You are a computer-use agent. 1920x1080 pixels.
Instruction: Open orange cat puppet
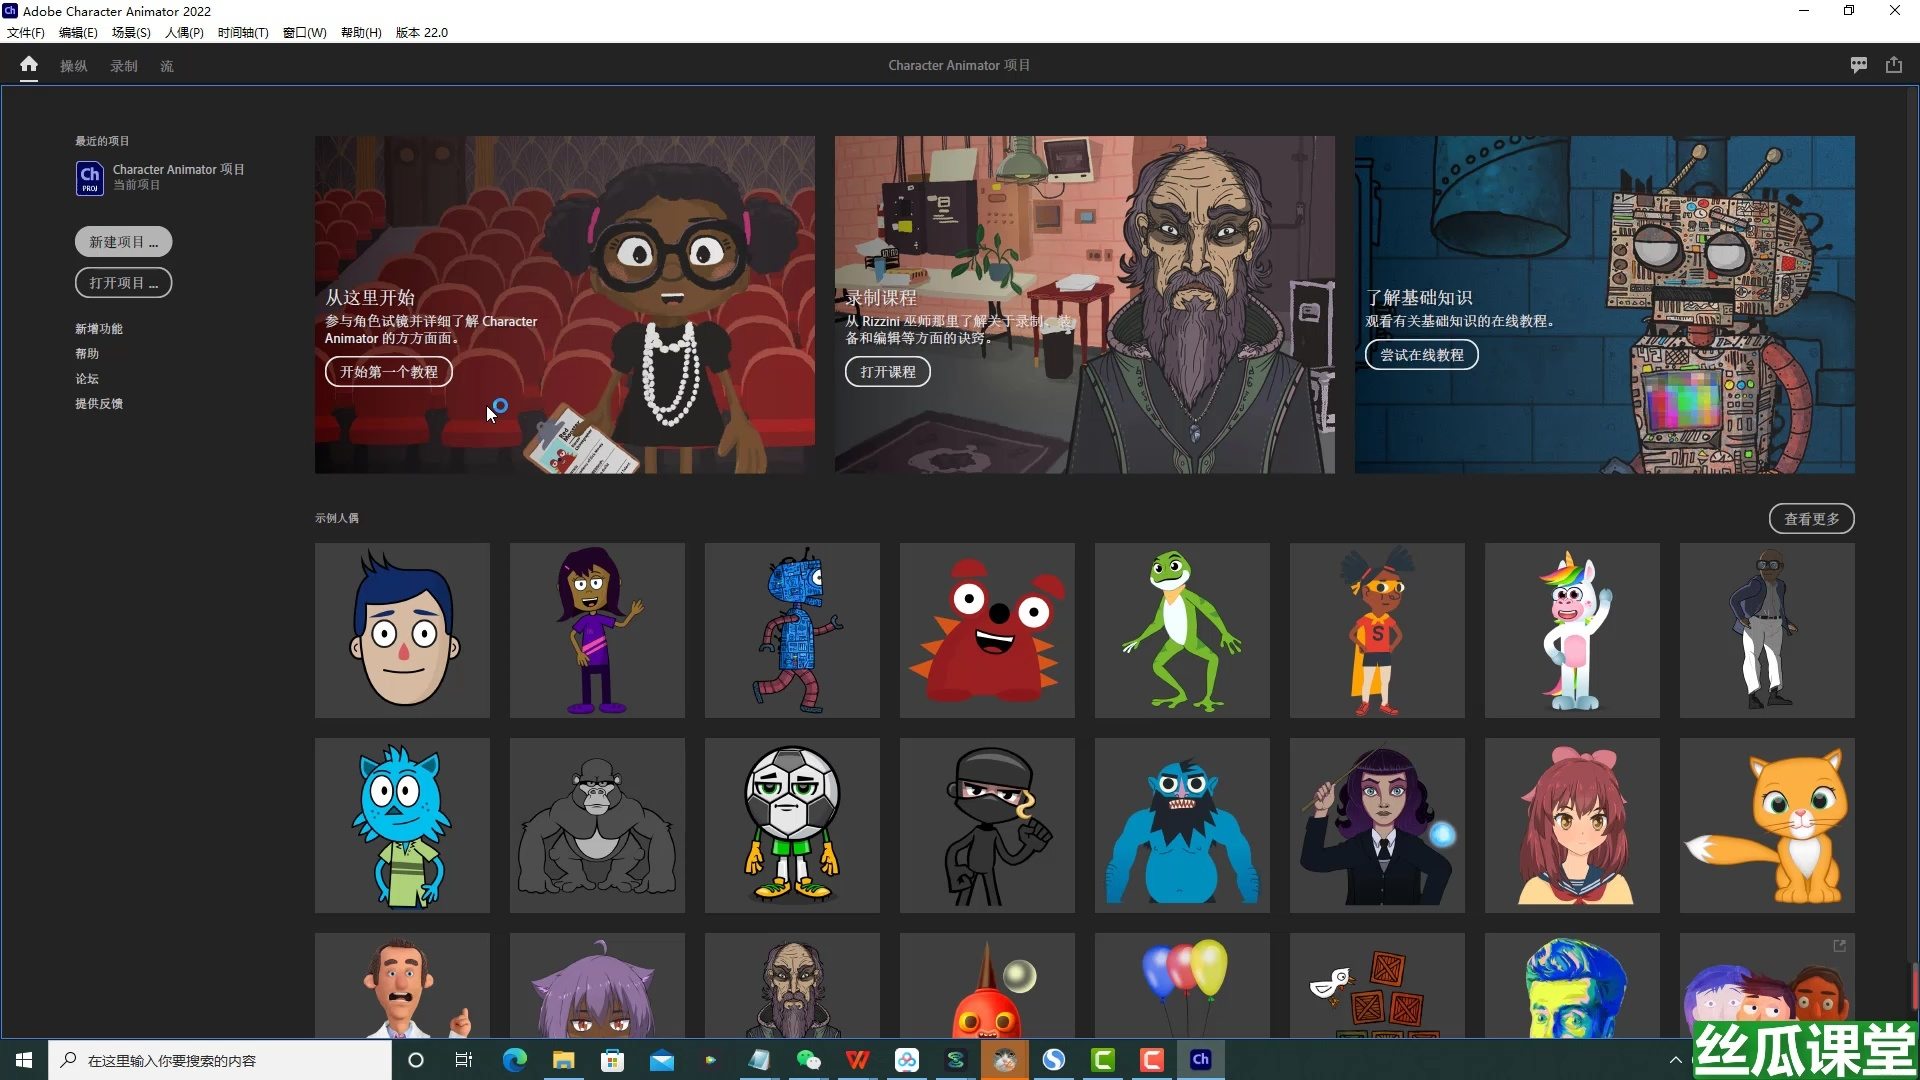click(x=1767, y=825)
